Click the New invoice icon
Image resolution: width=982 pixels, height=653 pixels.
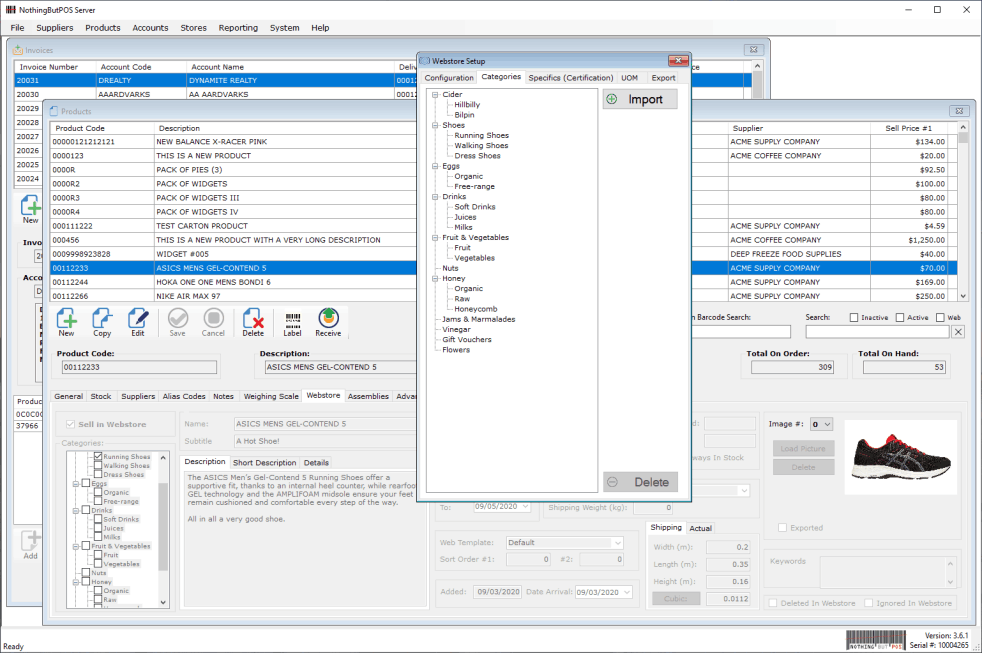pos(30,210)
